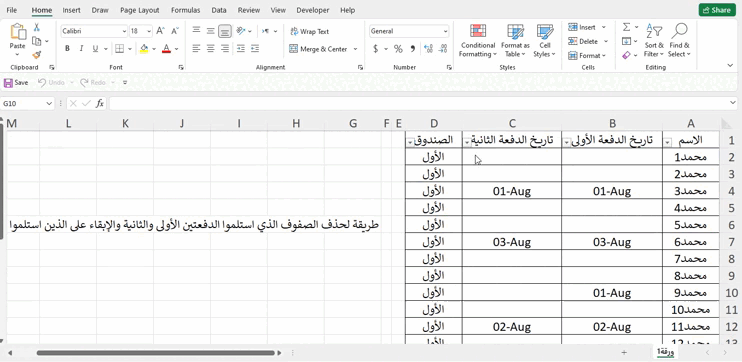Click the percent style icon

point(398,49)
